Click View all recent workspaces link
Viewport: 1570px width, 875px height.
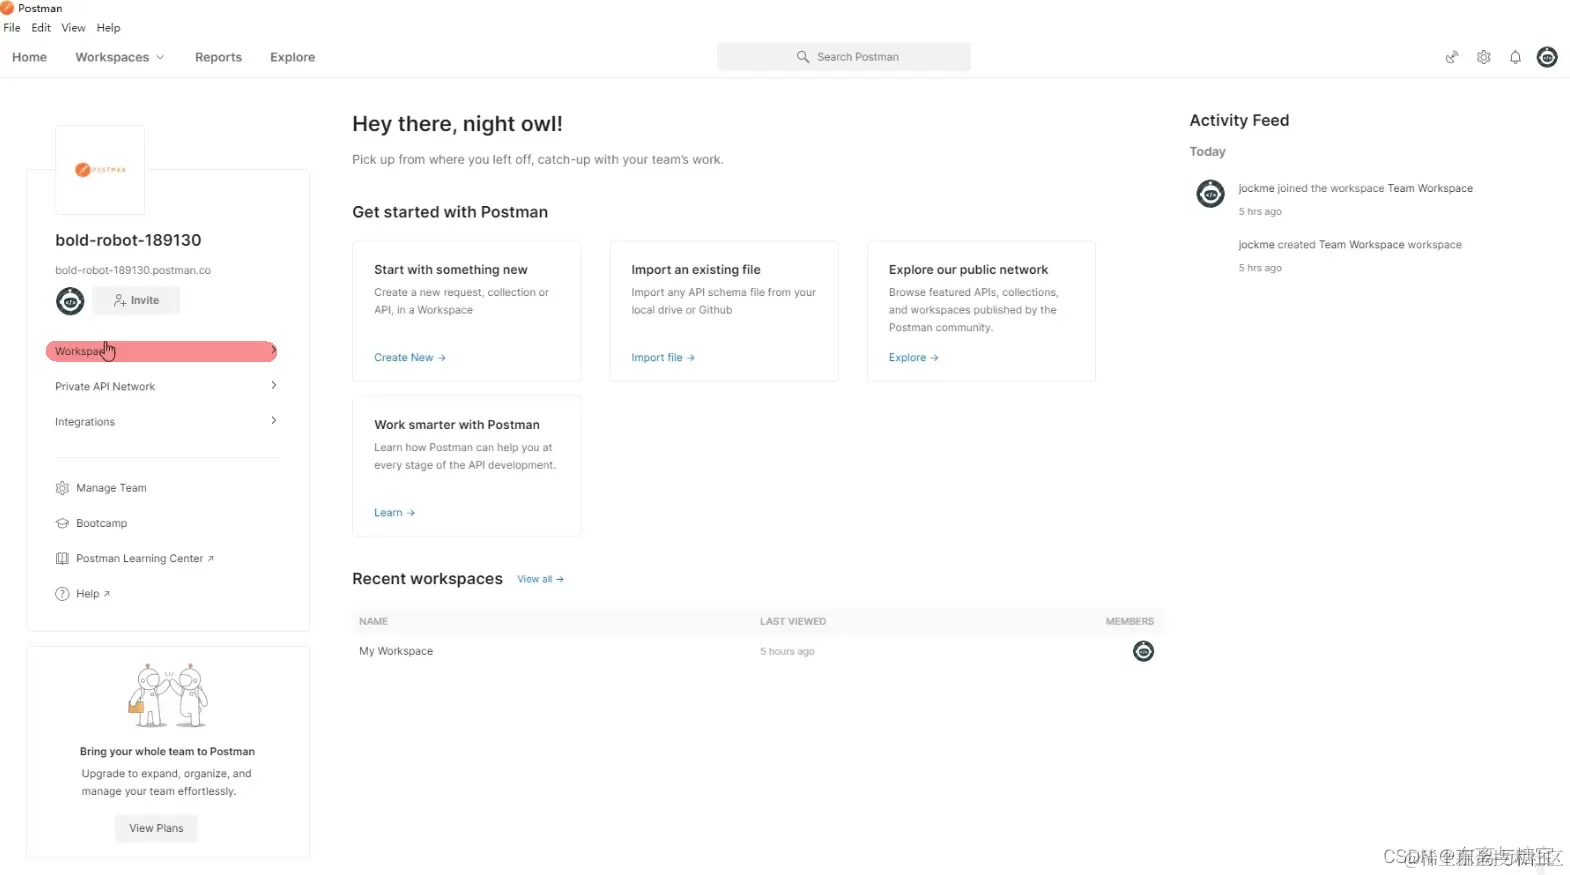pos(540,579)
